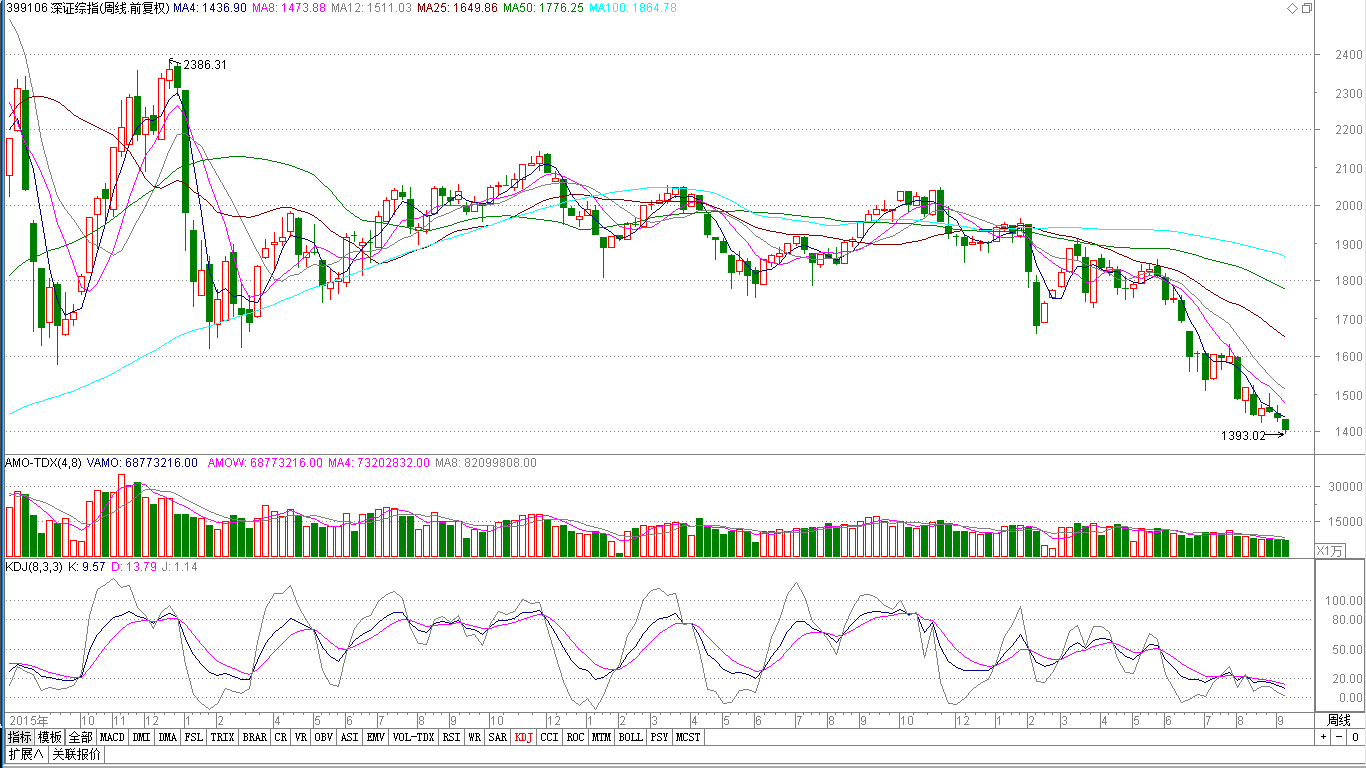This screenshot has height=768, width=1366.
Task: Click the MA50: 1776.25 legend value
Action: (x=543, y=8)
